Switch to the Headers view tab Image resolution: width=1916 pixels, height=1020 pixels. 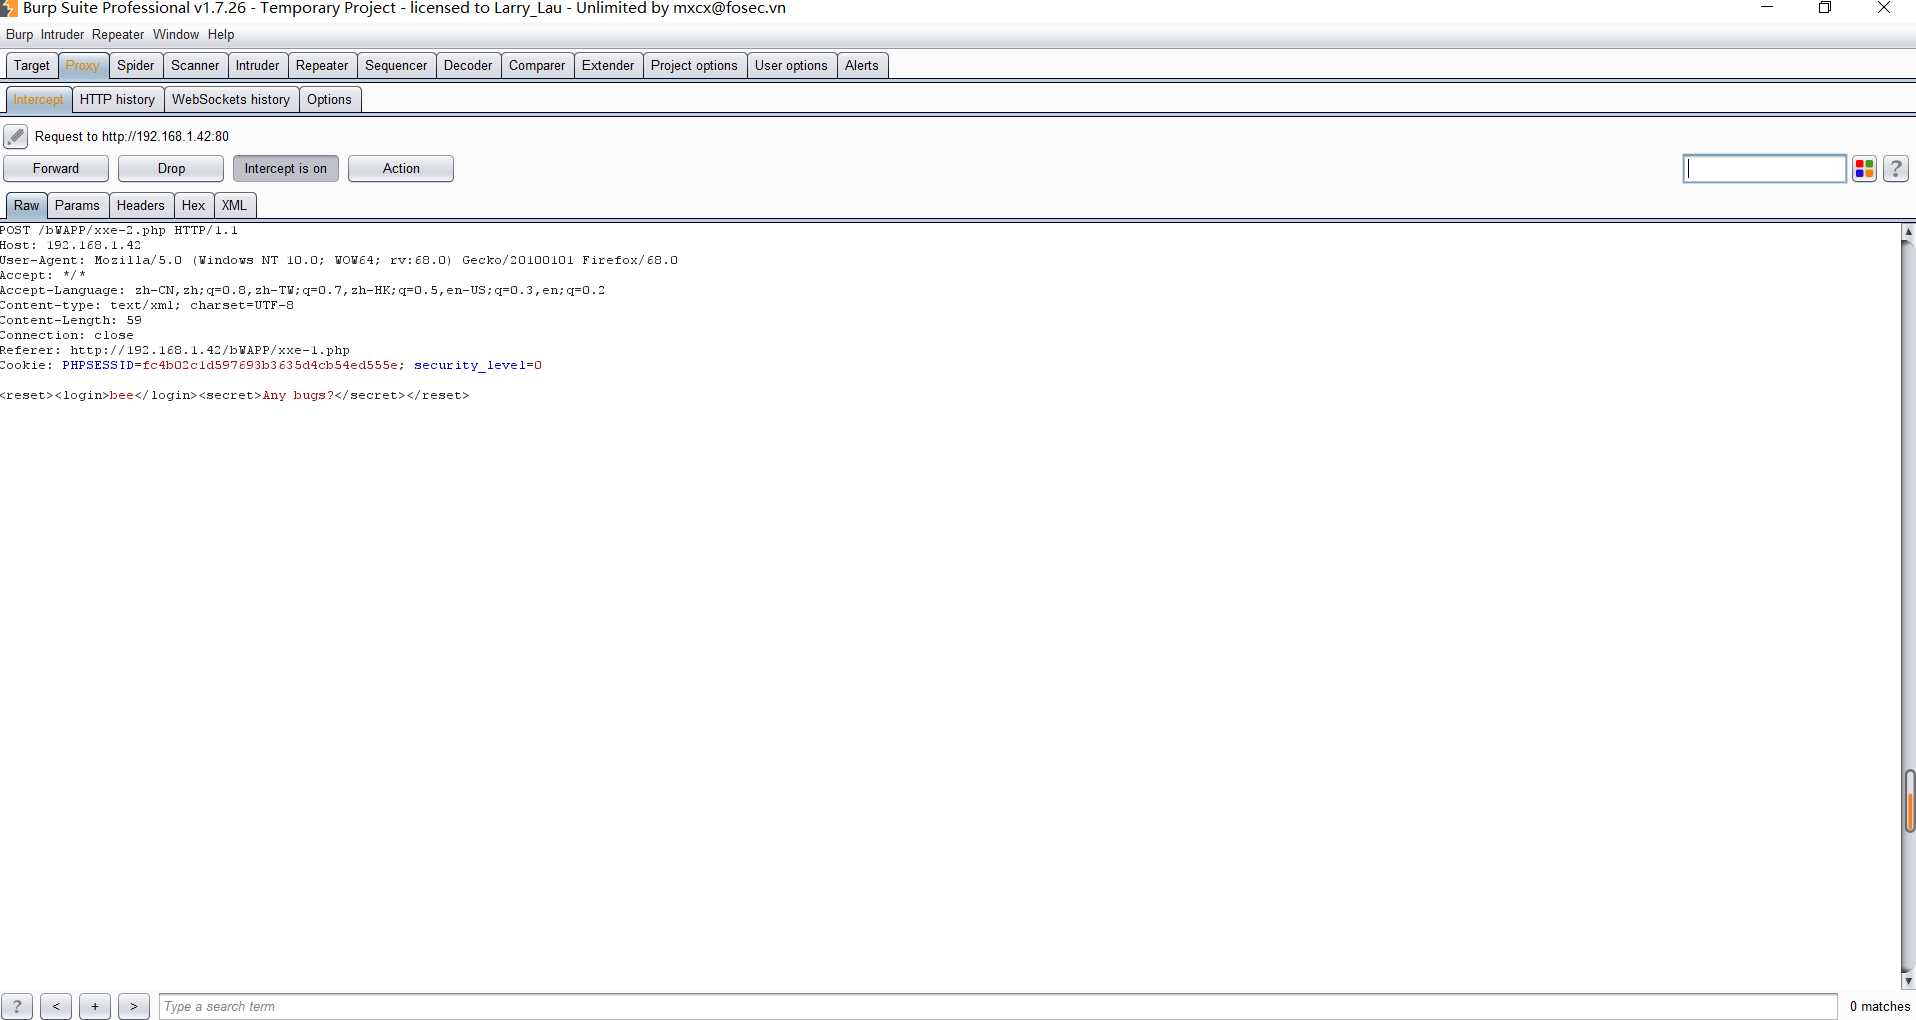(141, 206)
